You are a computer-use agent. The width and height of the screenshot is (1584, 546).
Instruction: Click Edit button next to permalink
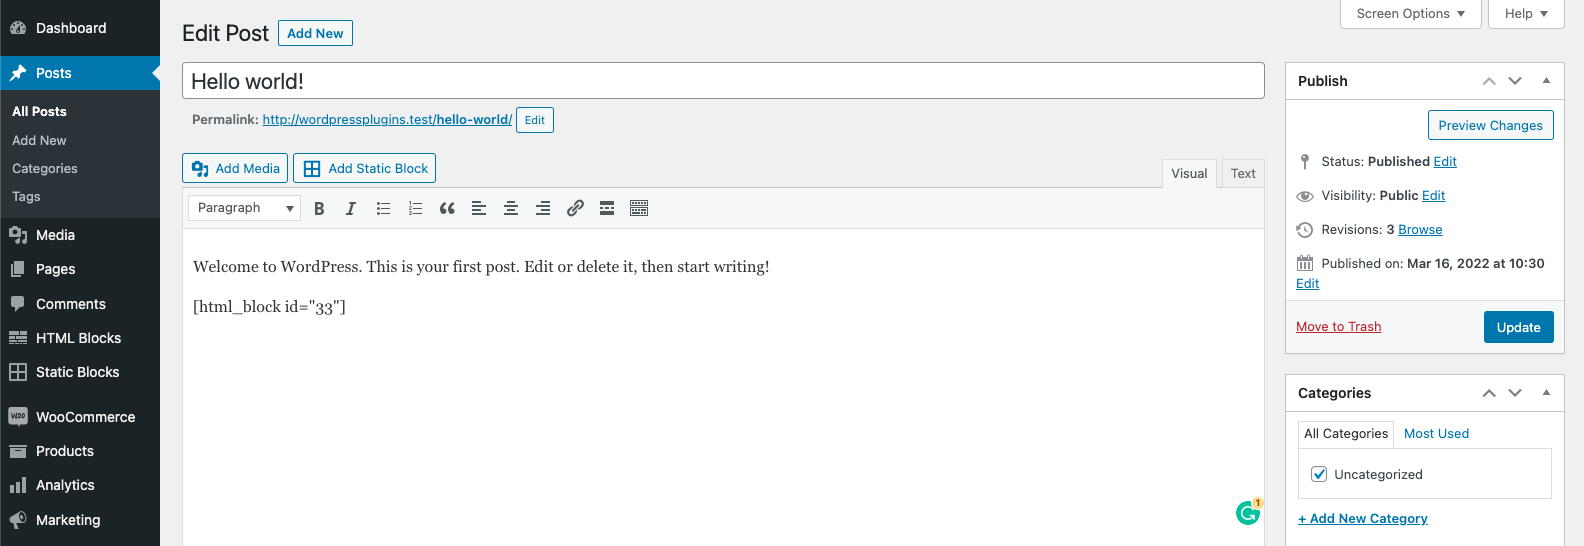535,120
